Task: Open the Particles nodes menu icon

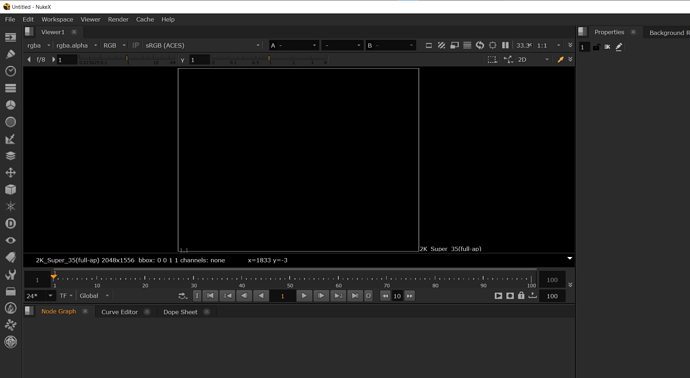Action: (x=11, y=206)
